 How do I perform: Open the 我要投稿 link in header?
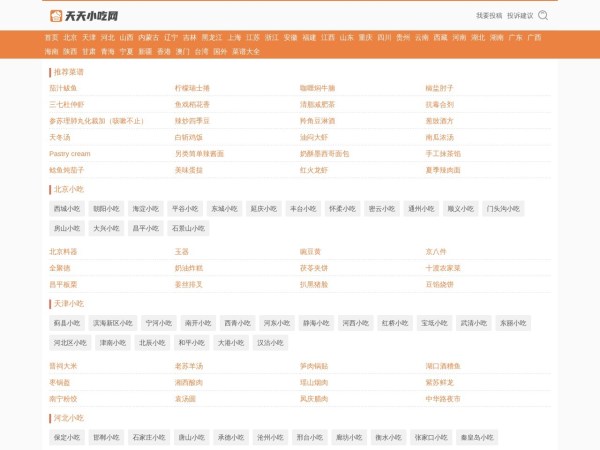click(x=489, y=16)
